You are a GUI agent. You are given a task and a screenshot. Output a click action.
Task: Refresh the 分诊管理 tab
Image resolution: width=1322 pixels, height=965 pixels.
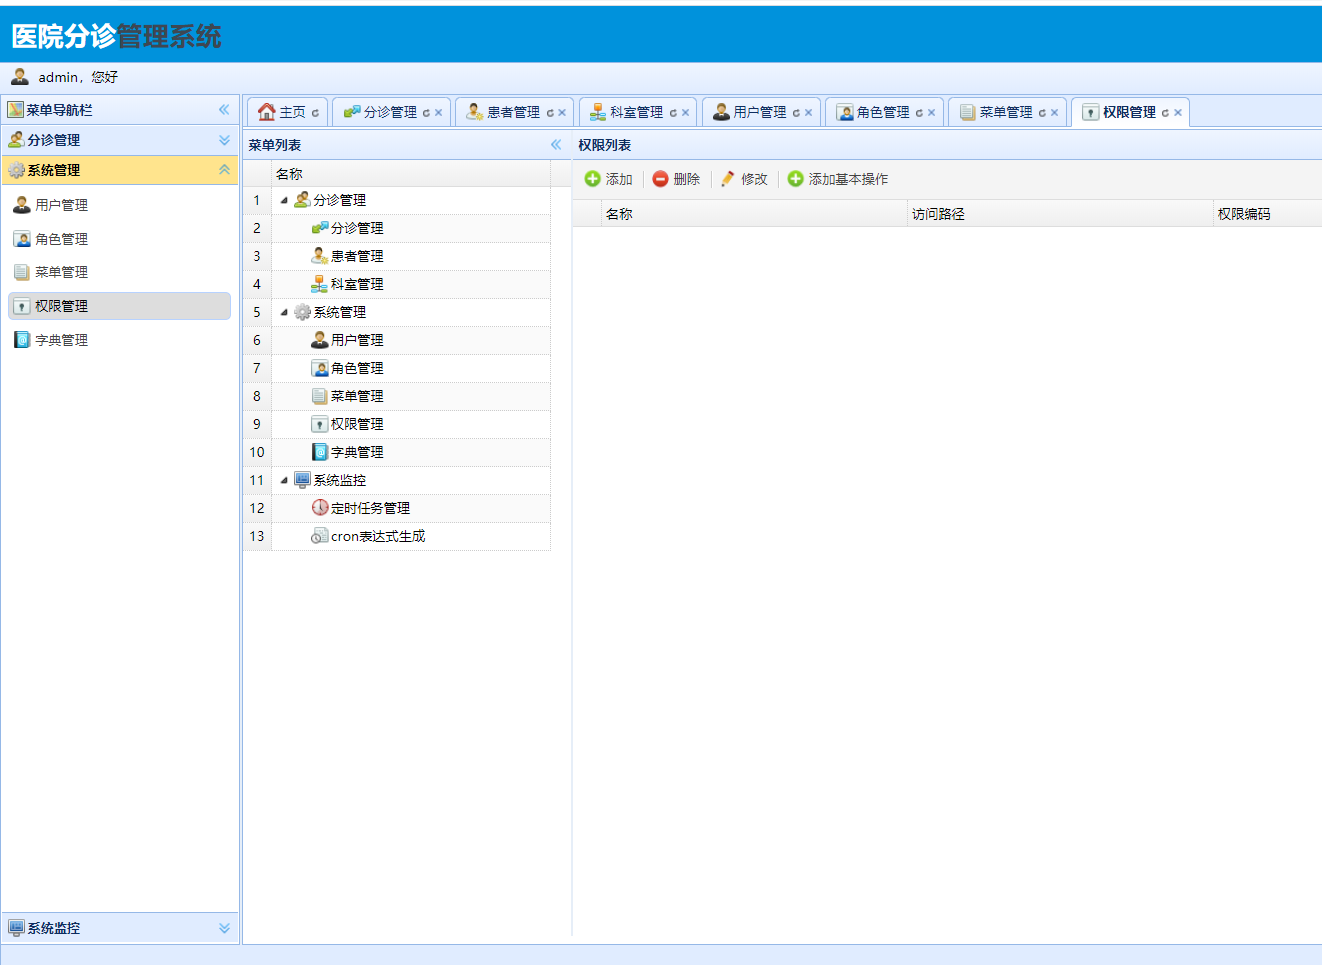tap(426, 113)
